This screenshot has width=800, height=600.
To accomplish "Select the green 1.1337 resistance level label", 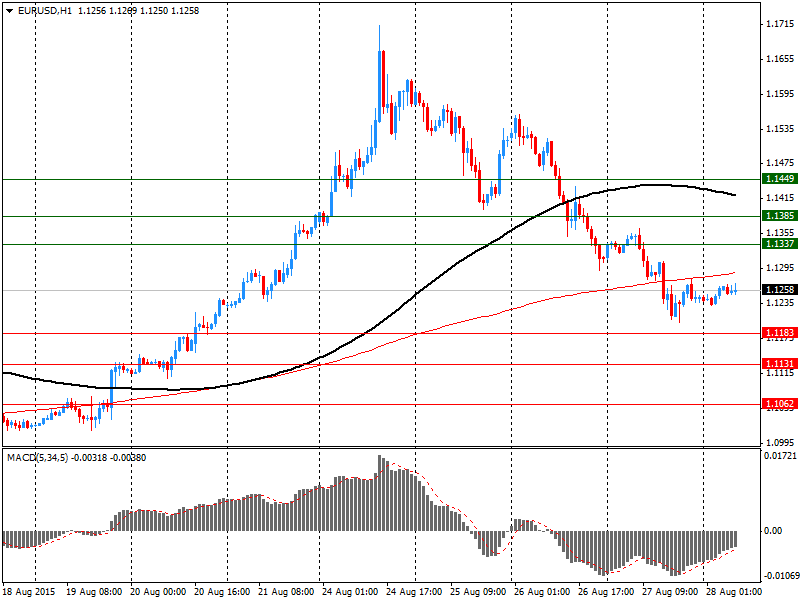I will coord(780,244).
